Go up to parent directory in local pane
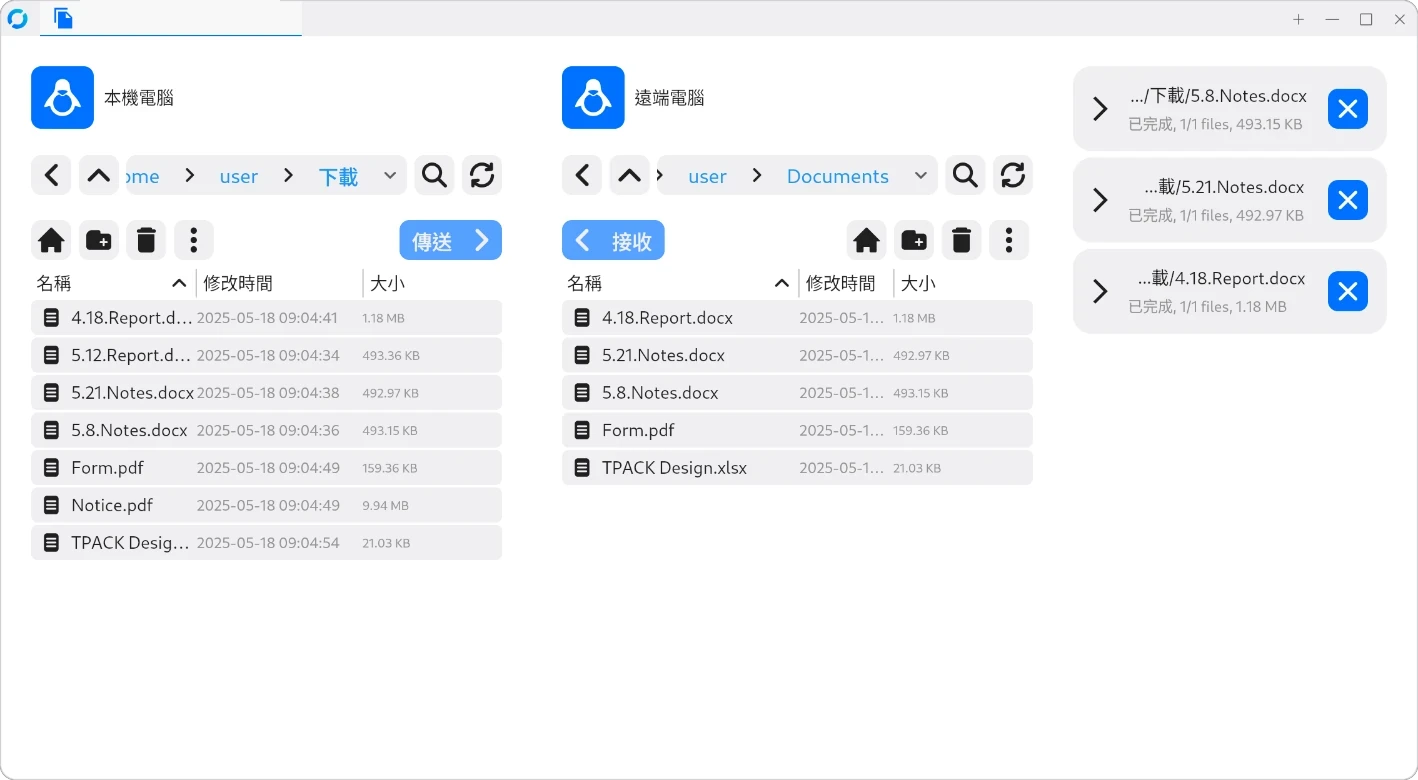 pyautogui.click(x=98, y=176)
